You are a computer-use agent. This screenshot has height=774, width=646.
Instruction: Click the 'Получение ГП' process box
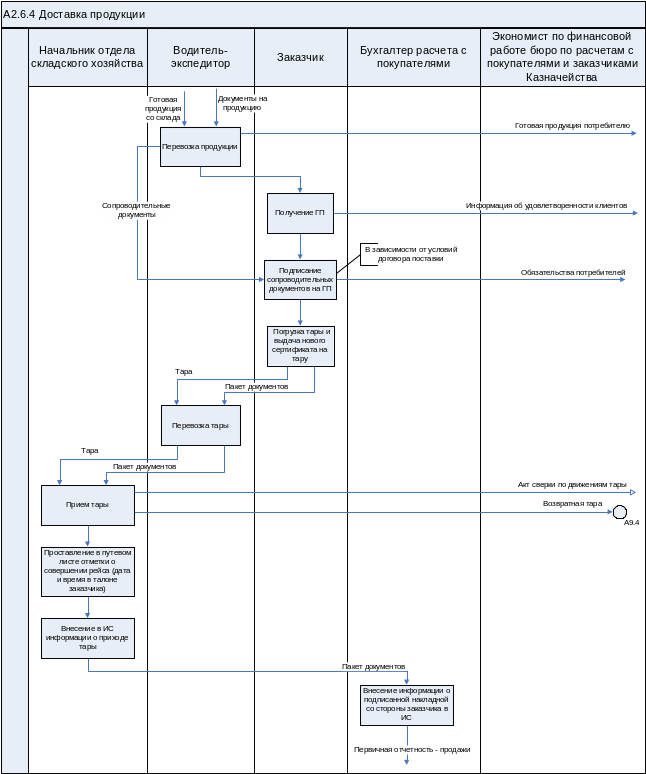(x=300, y=213)
